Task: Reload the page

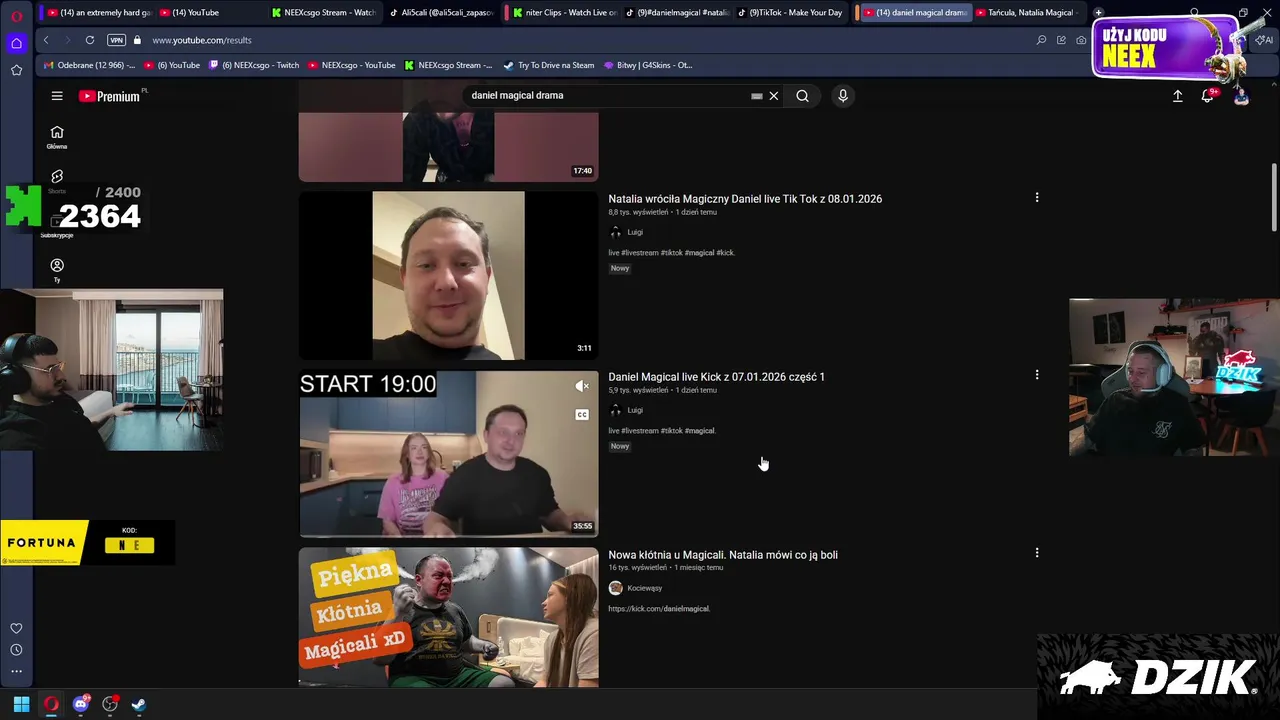Action: [x=90, y=40]
